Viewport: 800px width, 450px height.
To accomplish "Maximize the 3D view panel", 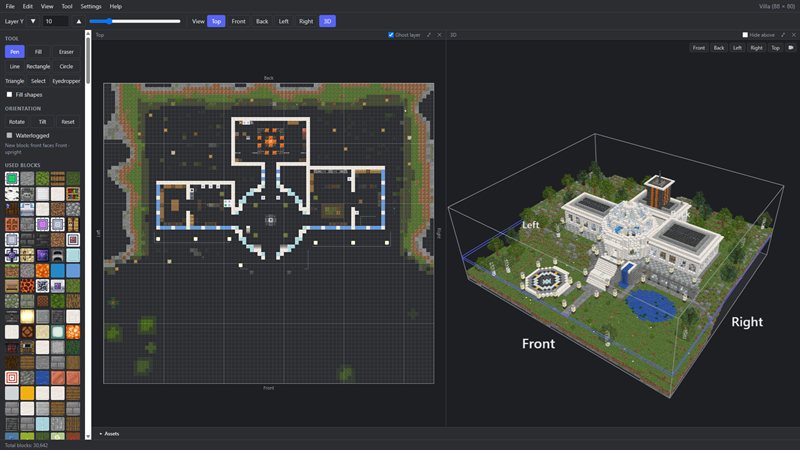I will 783,35.
